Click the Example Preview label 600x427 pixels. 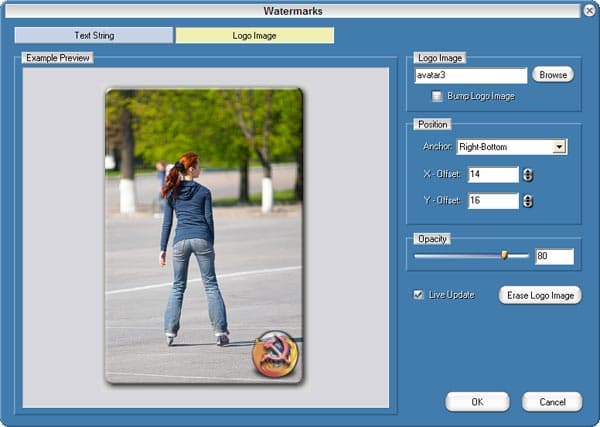click(x=58, y=58)
